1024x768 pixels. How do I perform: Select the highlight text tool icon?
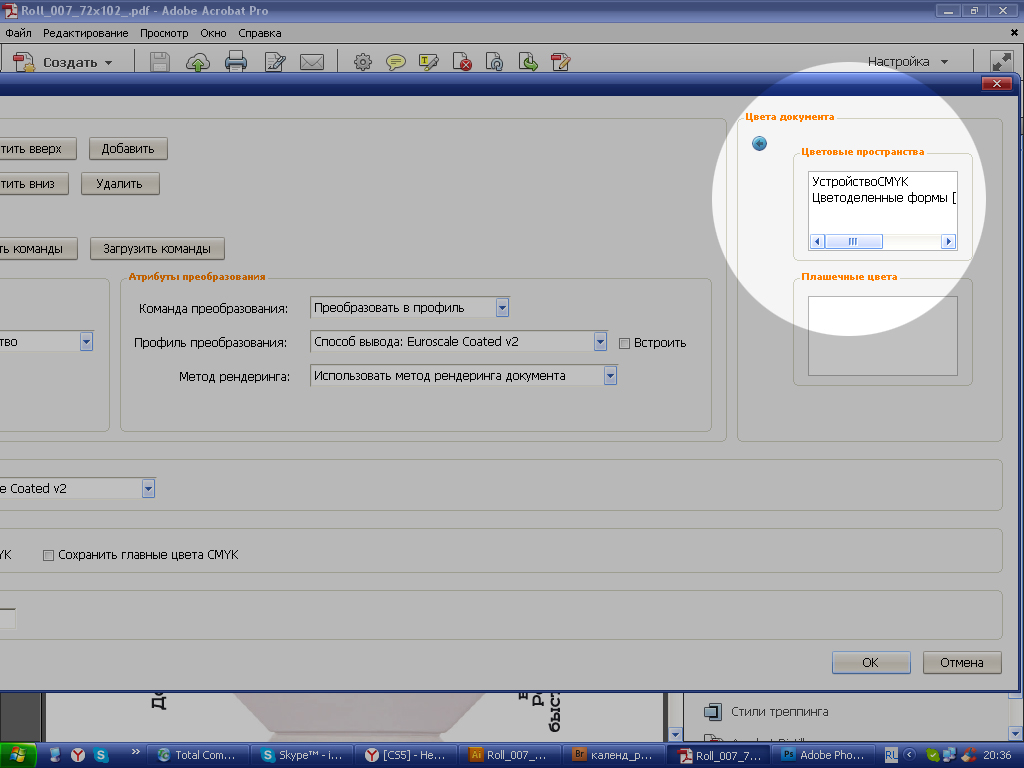[x=429, y=62]
